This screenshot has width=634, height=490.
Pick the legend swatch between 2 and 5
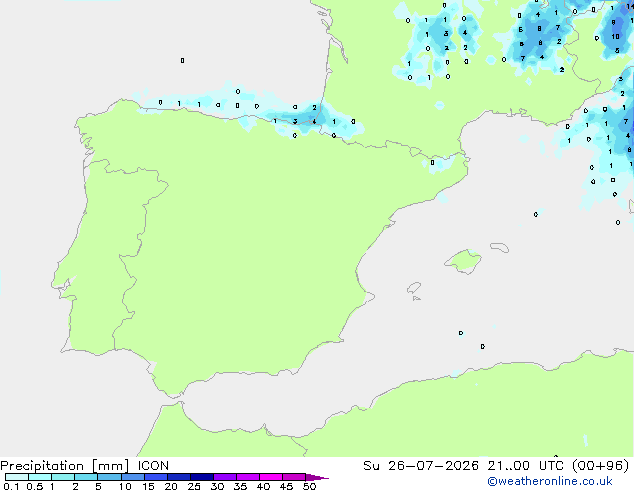coord(86,477)
